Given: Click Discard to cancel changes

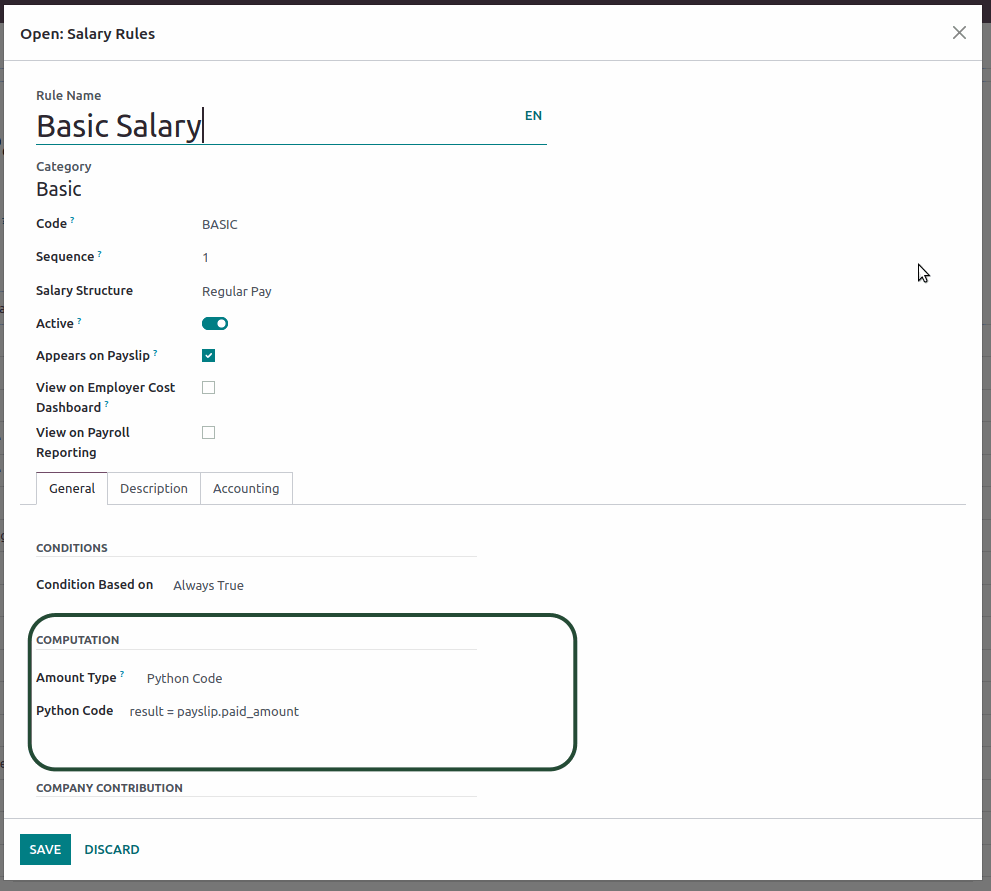Looking at the screenshot, I should (112, 850).
